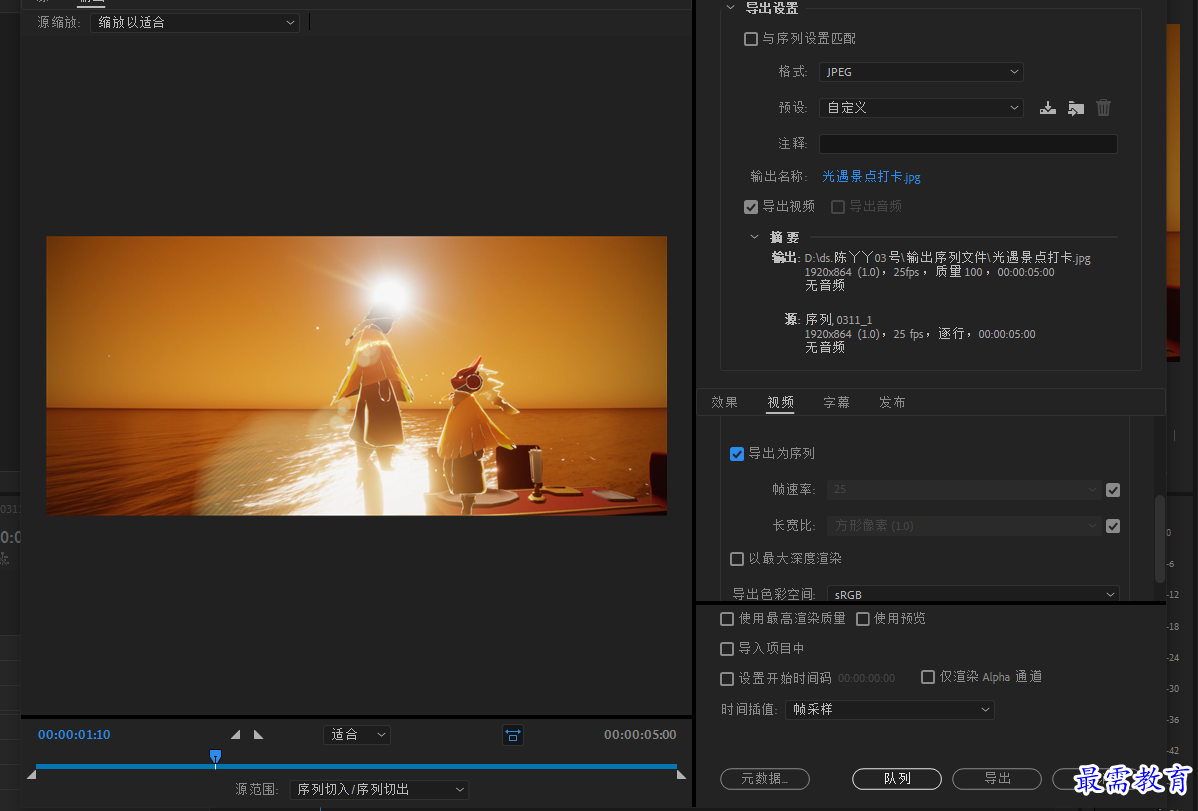Toggle the aspect ratio correction icon

(513, 735)
